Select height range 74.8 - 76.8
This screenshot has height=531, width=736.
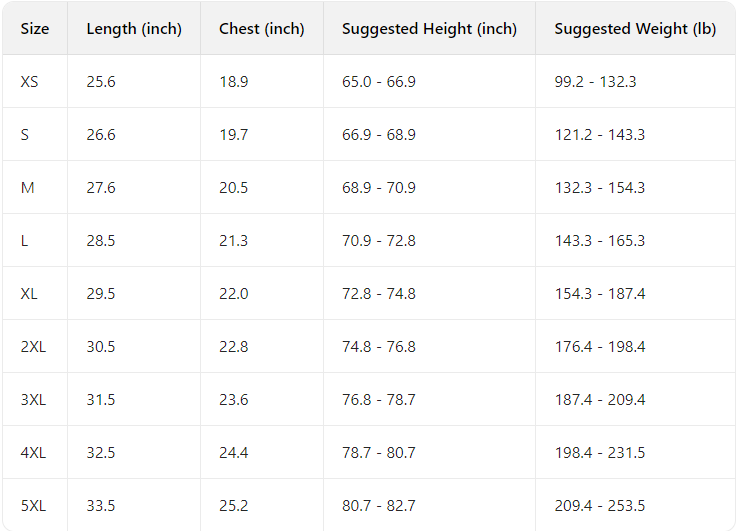[379, 347]
